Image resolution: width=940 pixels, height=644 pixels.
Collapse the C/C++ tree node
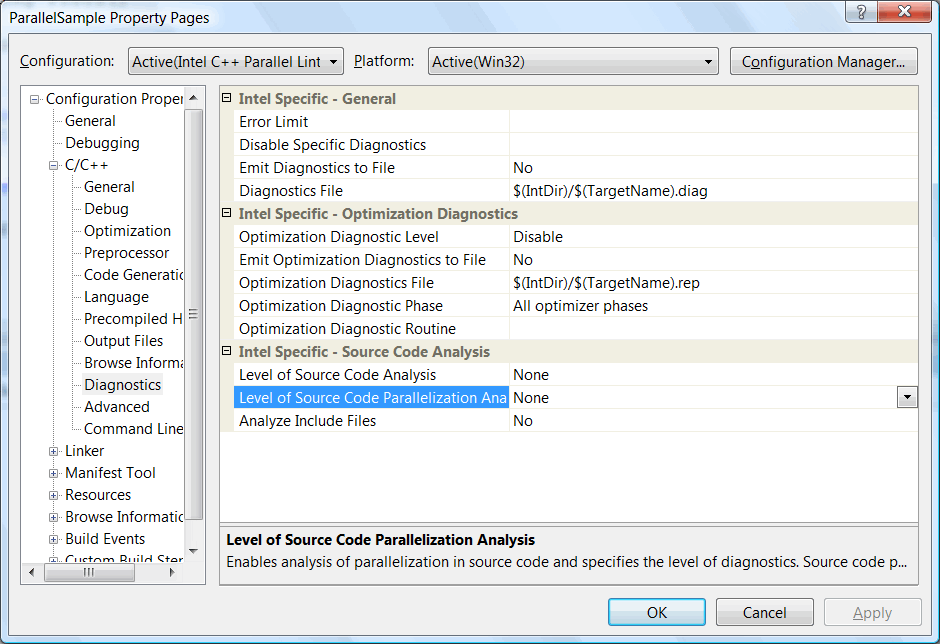tap(53, 165)
